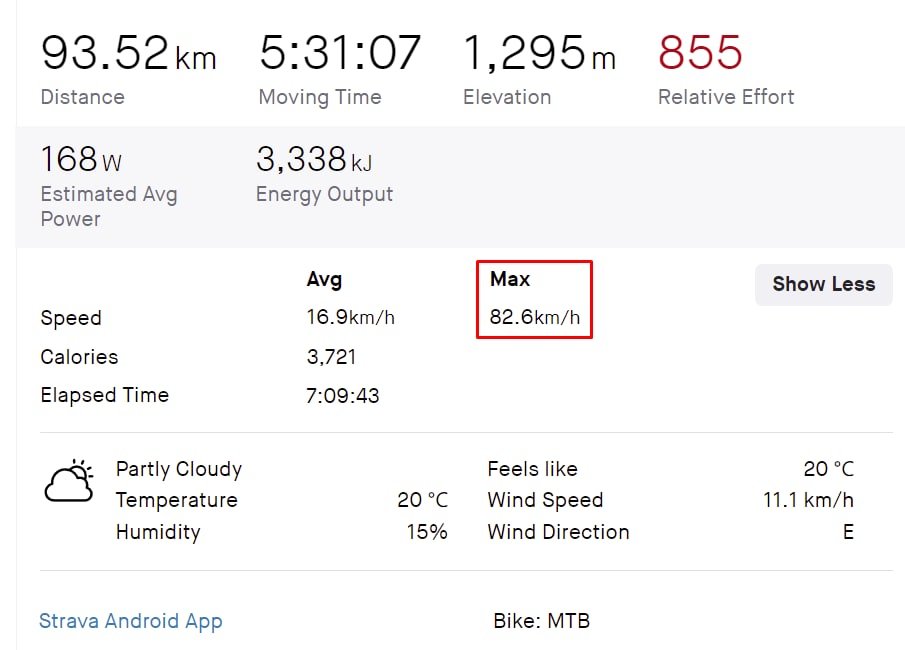Click the Partly Cloudy weather label

tap(179, 469)
